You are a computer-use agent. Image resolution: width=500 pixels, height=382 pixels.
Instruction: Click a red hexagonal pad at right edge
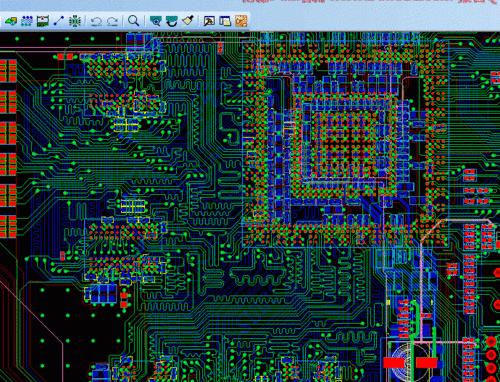click(x=491, y=355)
